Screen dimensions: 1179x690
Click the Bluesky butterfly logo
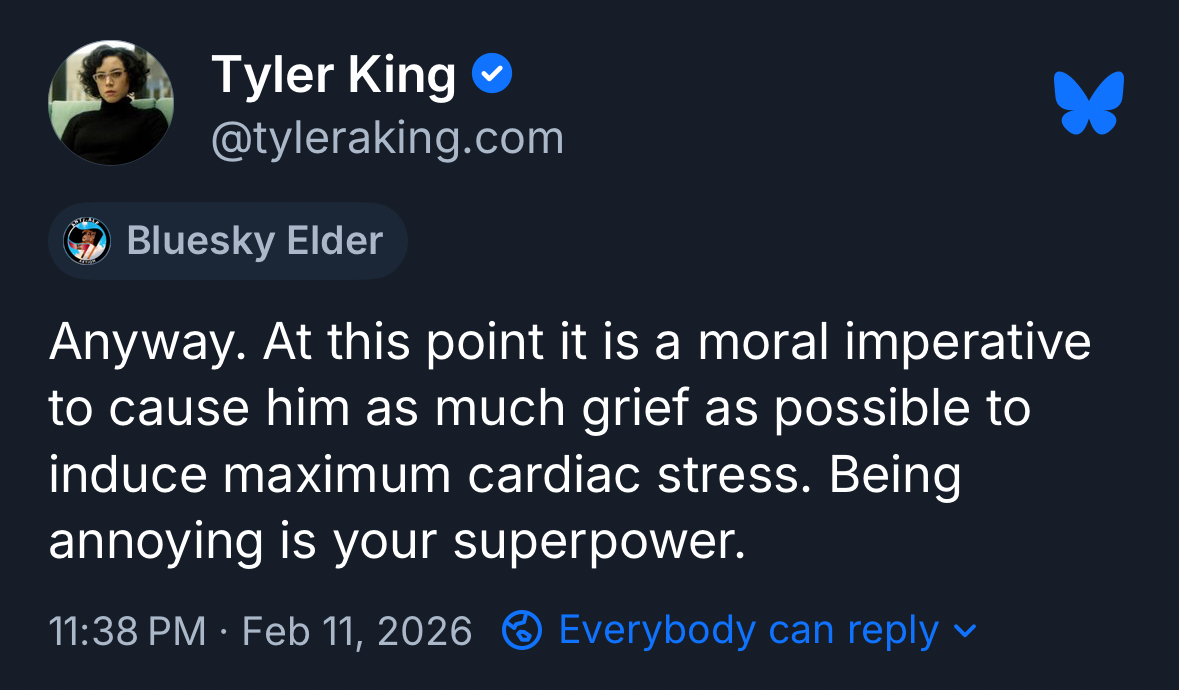click(x=1088, y=102)
